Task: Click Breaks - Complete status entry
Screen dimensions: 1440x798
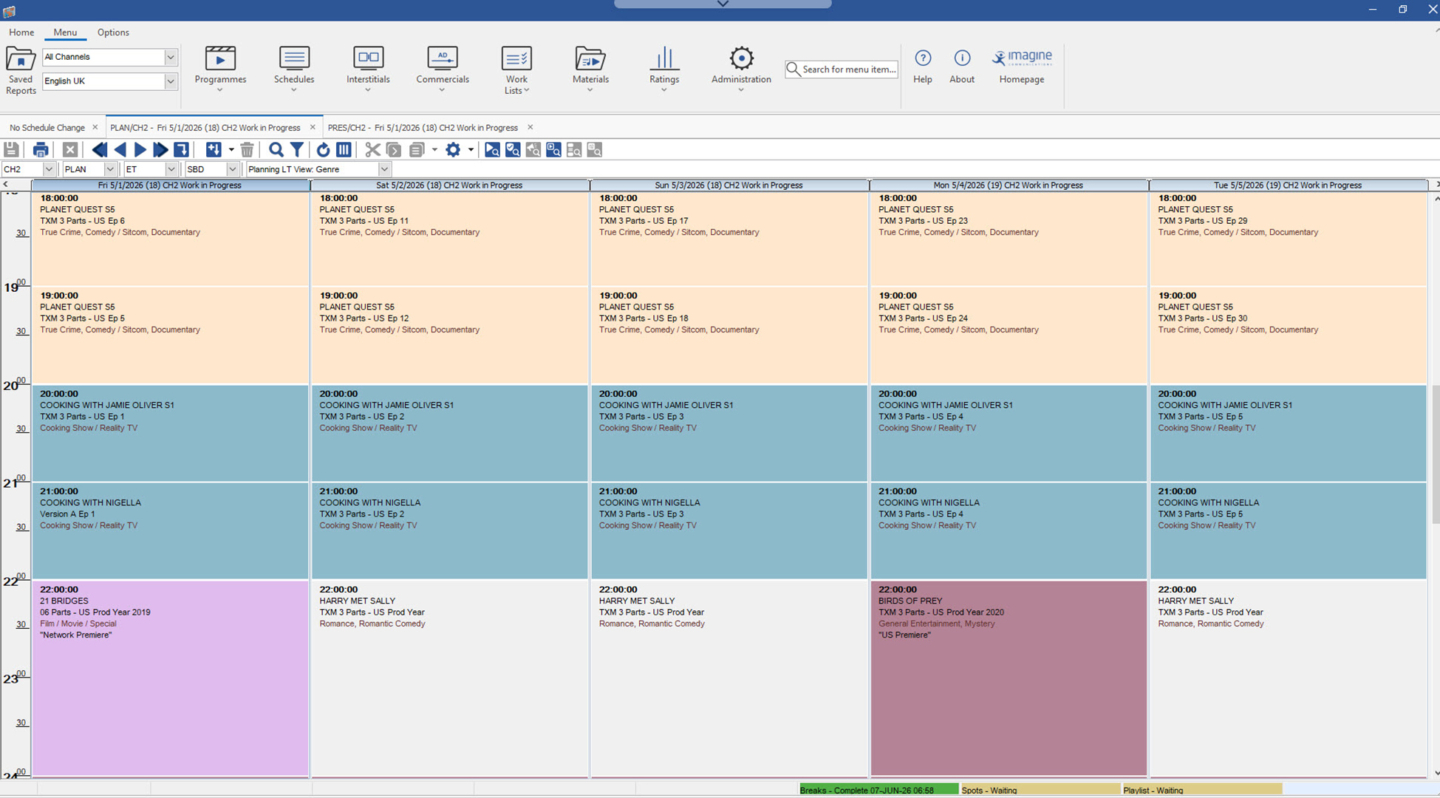Action: tap(879, 790)
